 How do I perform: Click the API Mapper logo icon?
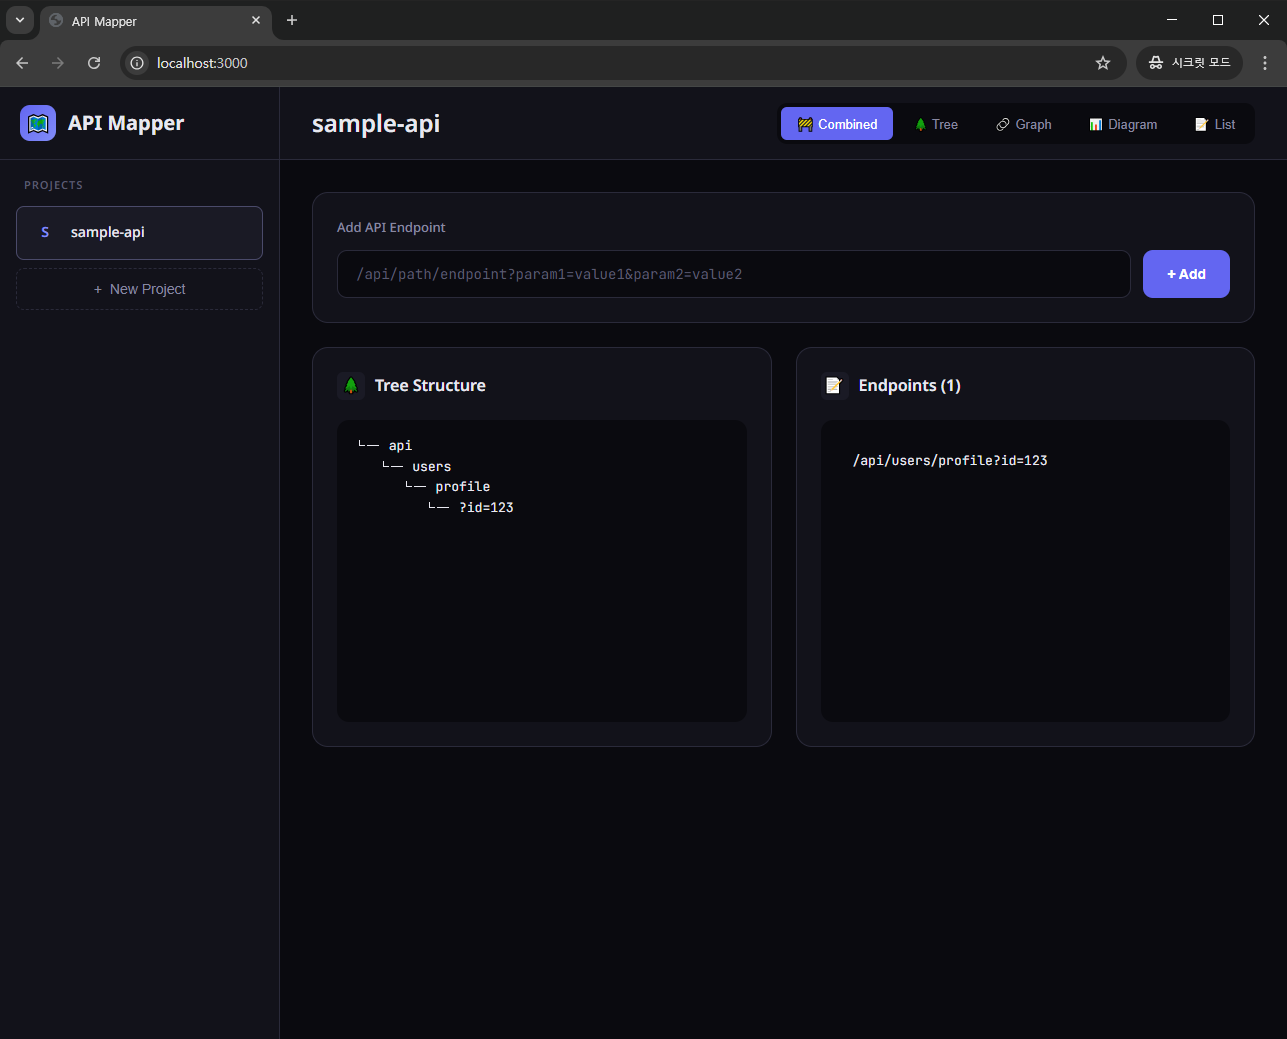38,123
